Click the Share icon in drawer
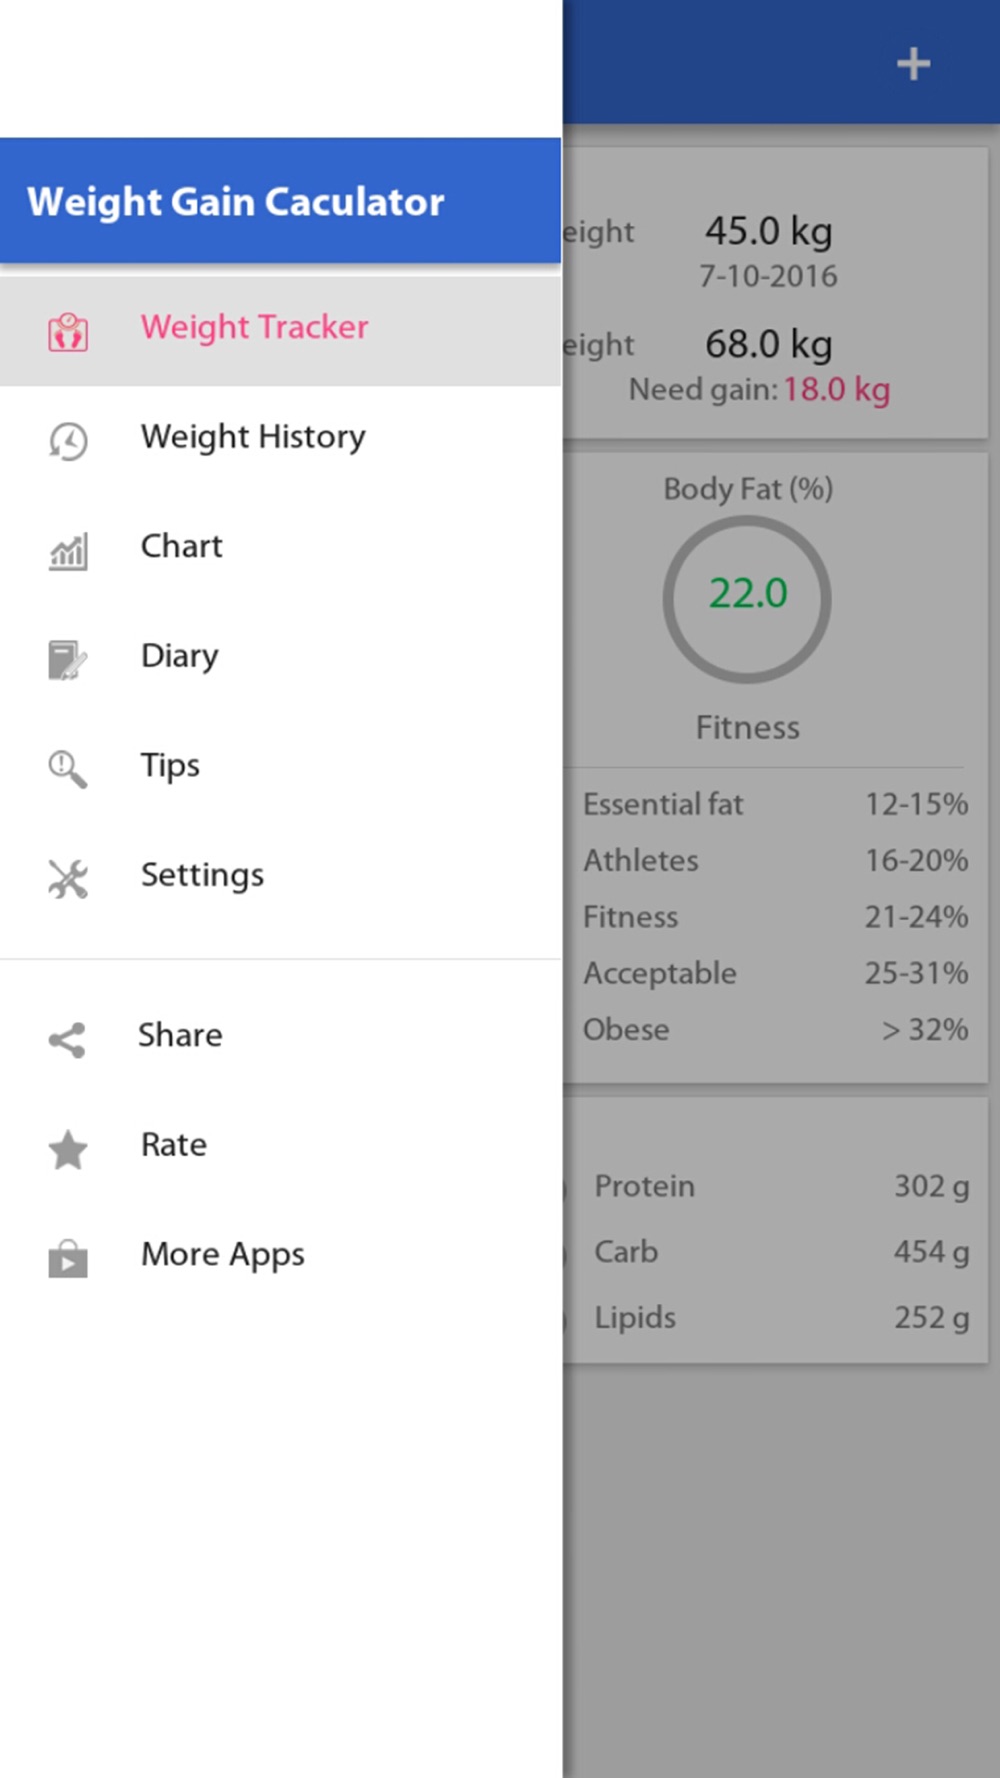 (x=68, y=1040)
